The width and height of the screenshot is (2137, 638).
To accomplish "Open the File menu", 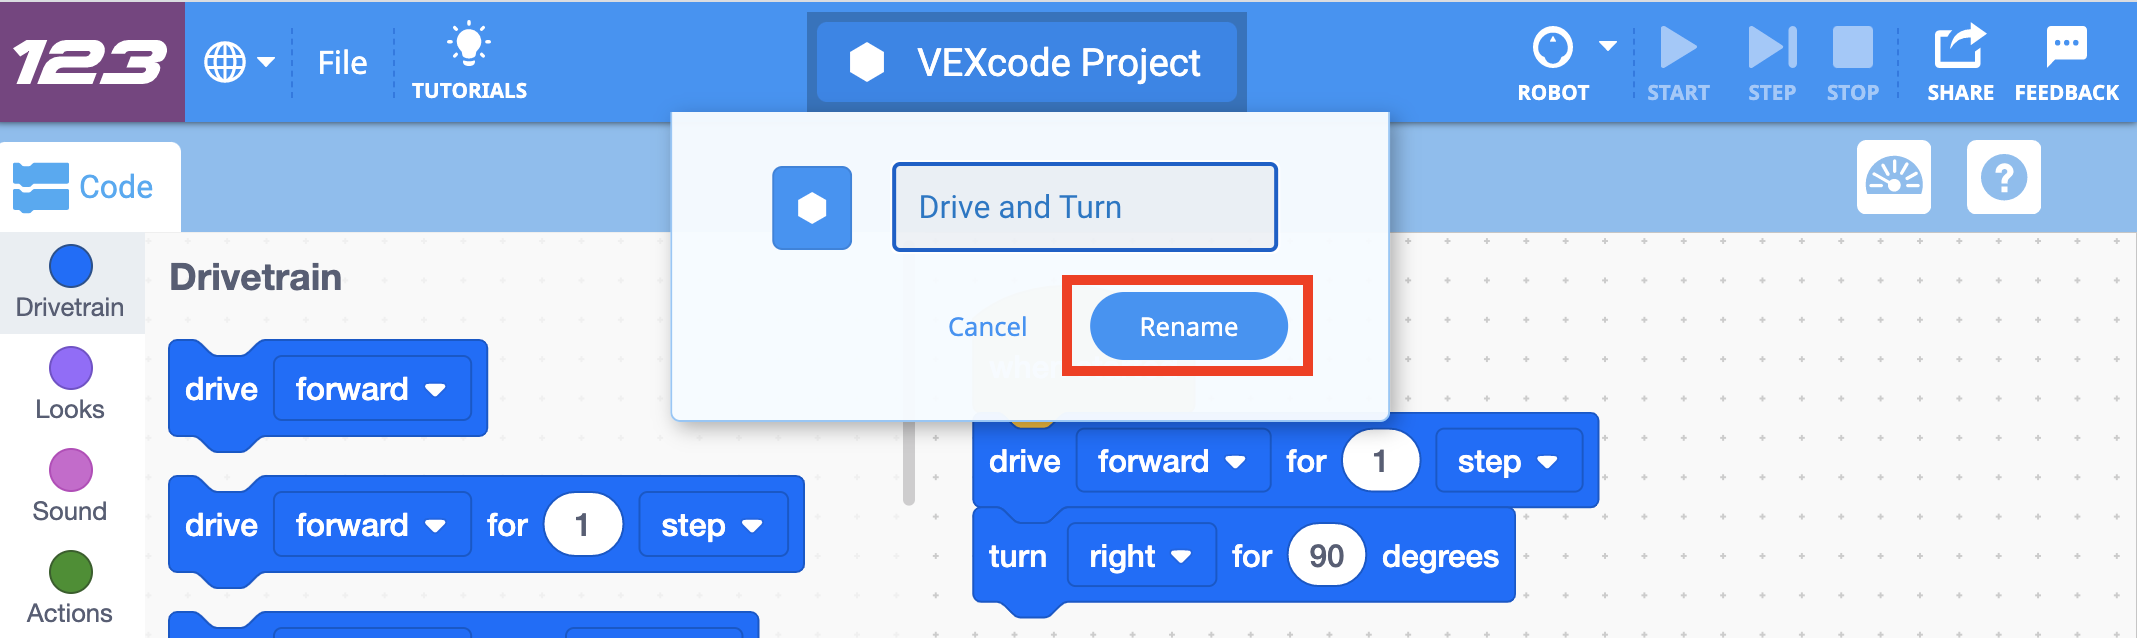I will pos(342,62).
